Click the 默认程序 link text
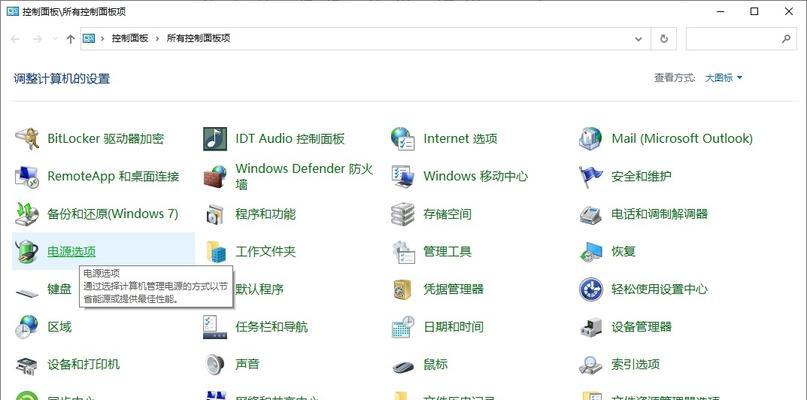807x400 pixels. click(x=260, y=289)
